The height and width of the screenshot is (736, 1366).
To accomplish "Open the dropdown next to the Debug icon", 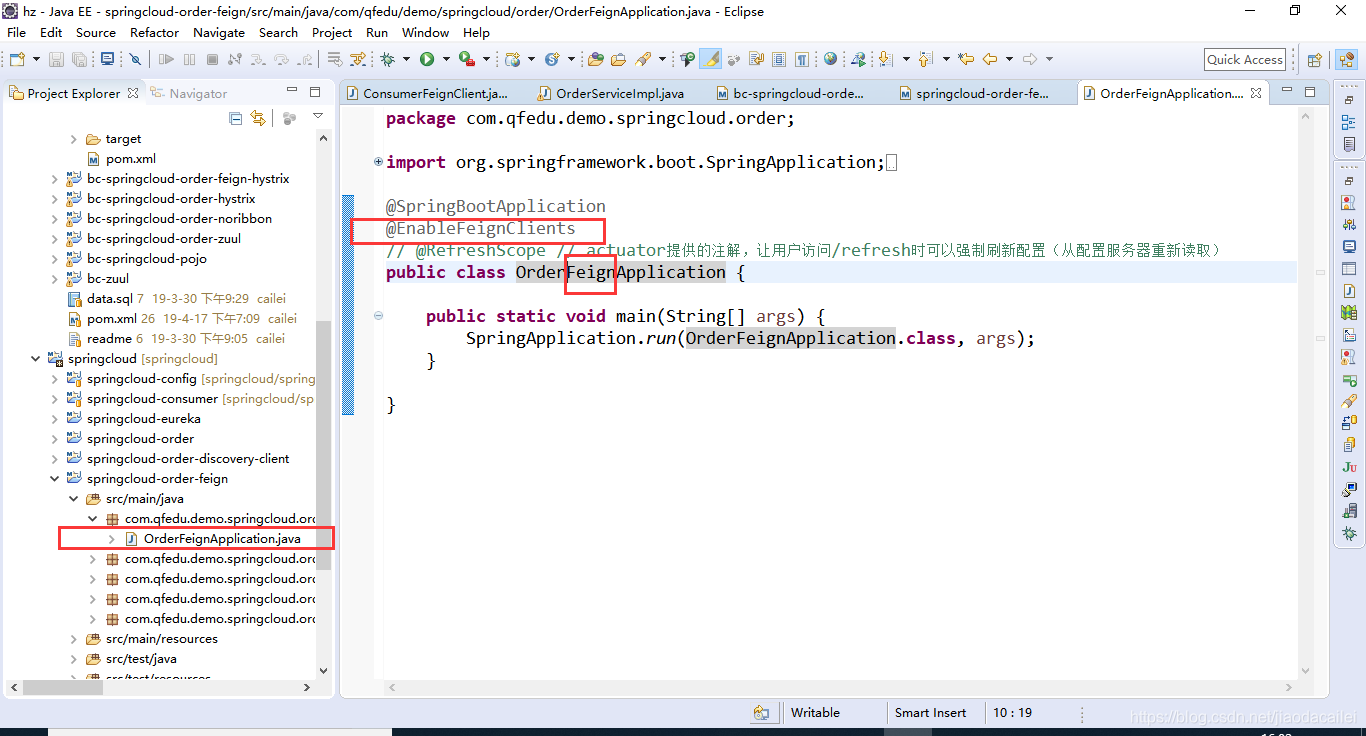I will click(406, 60).
